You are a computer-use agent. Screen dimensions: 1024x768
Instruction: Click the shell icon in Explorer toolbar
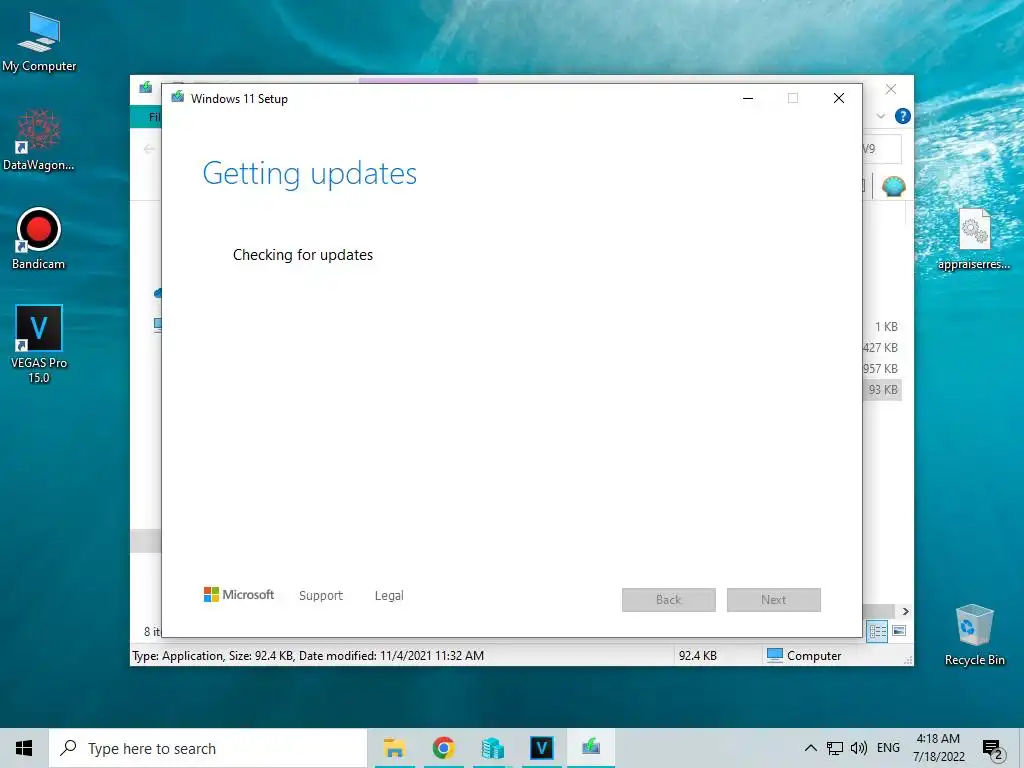893,187
